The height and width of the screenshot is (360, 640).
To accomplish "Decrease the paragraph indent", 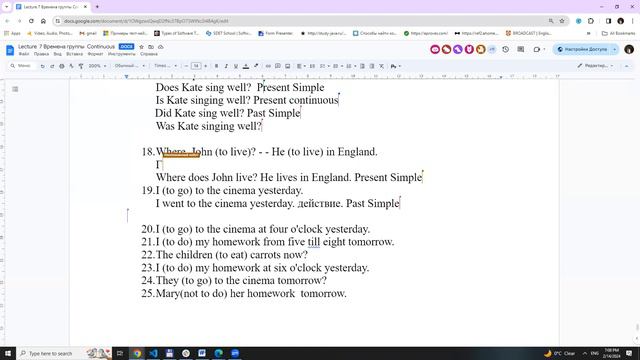I will [362, 66].
